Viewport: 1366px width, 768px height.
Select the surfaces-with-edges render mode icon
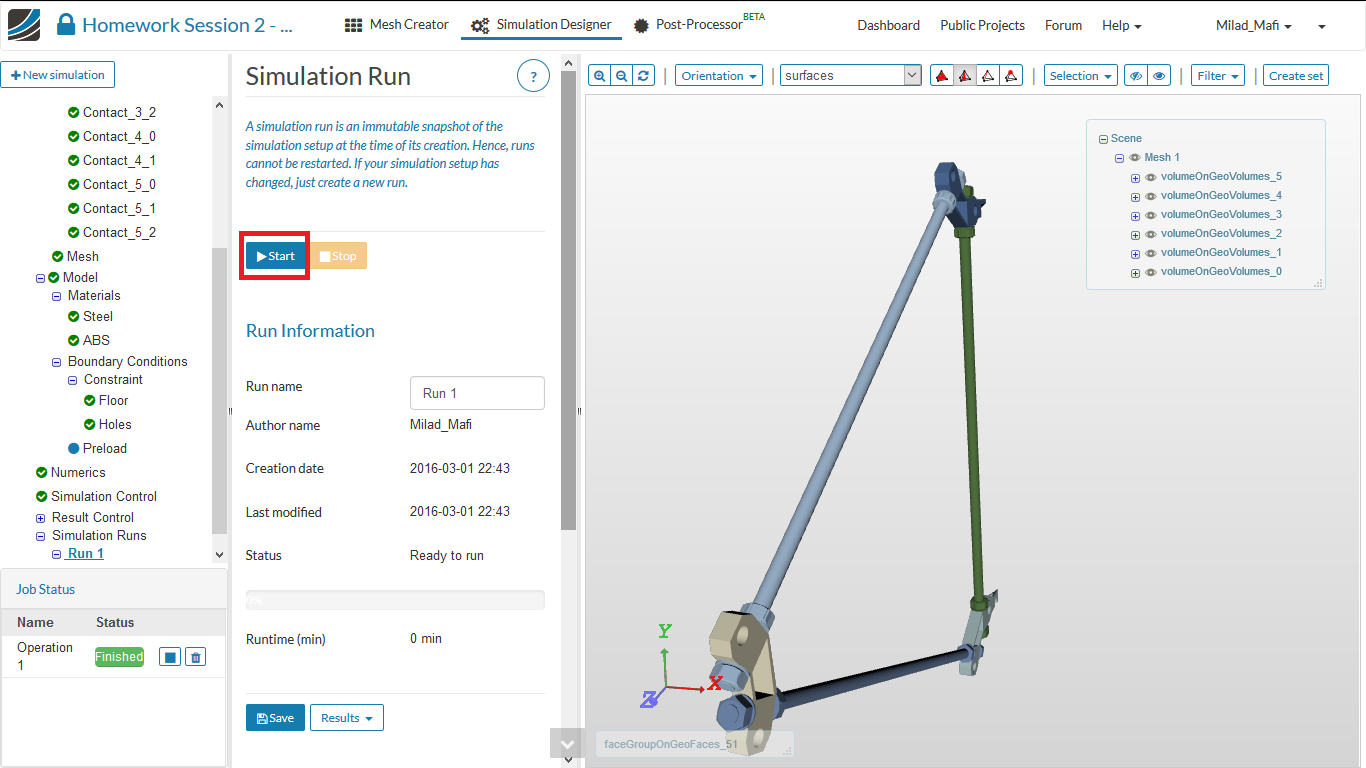coord(964,75)
